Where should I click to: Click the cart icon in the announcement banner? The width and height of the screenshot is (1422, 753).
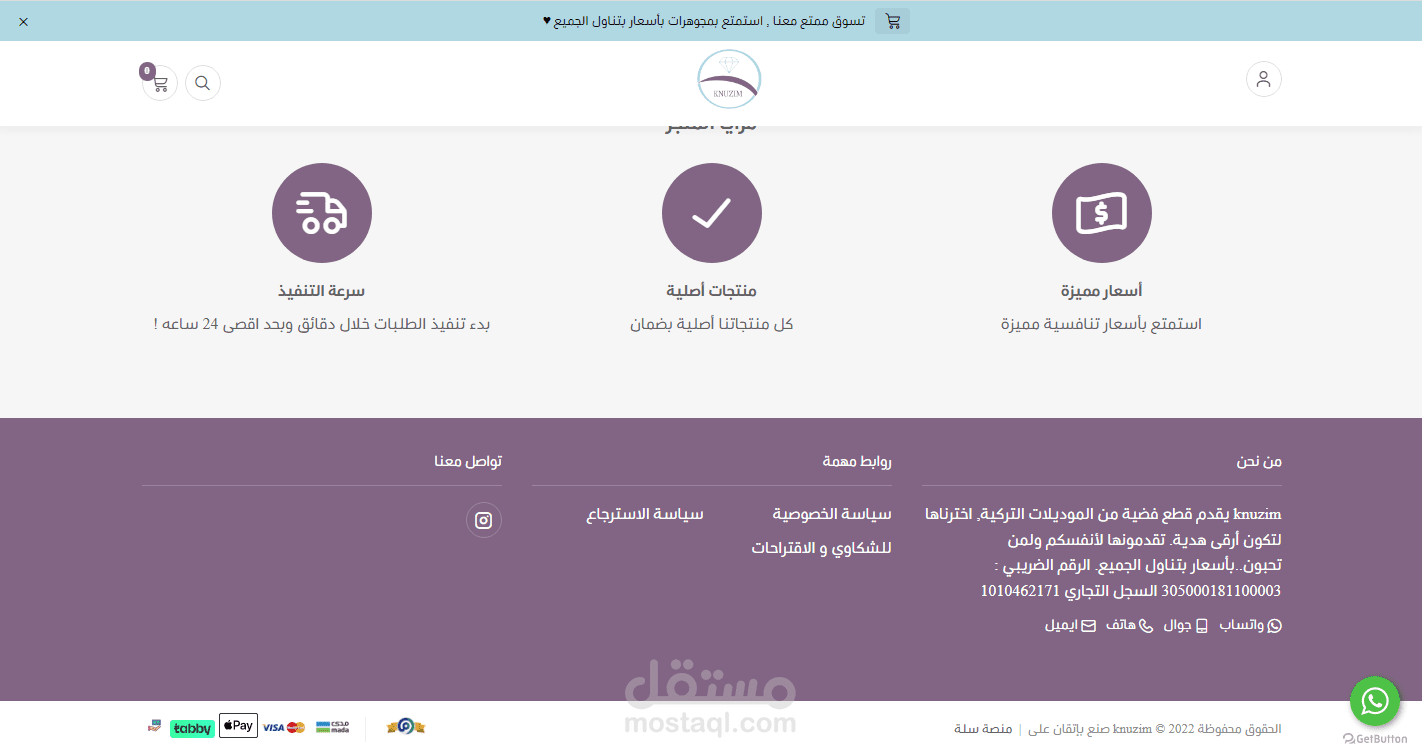(892, 21)
